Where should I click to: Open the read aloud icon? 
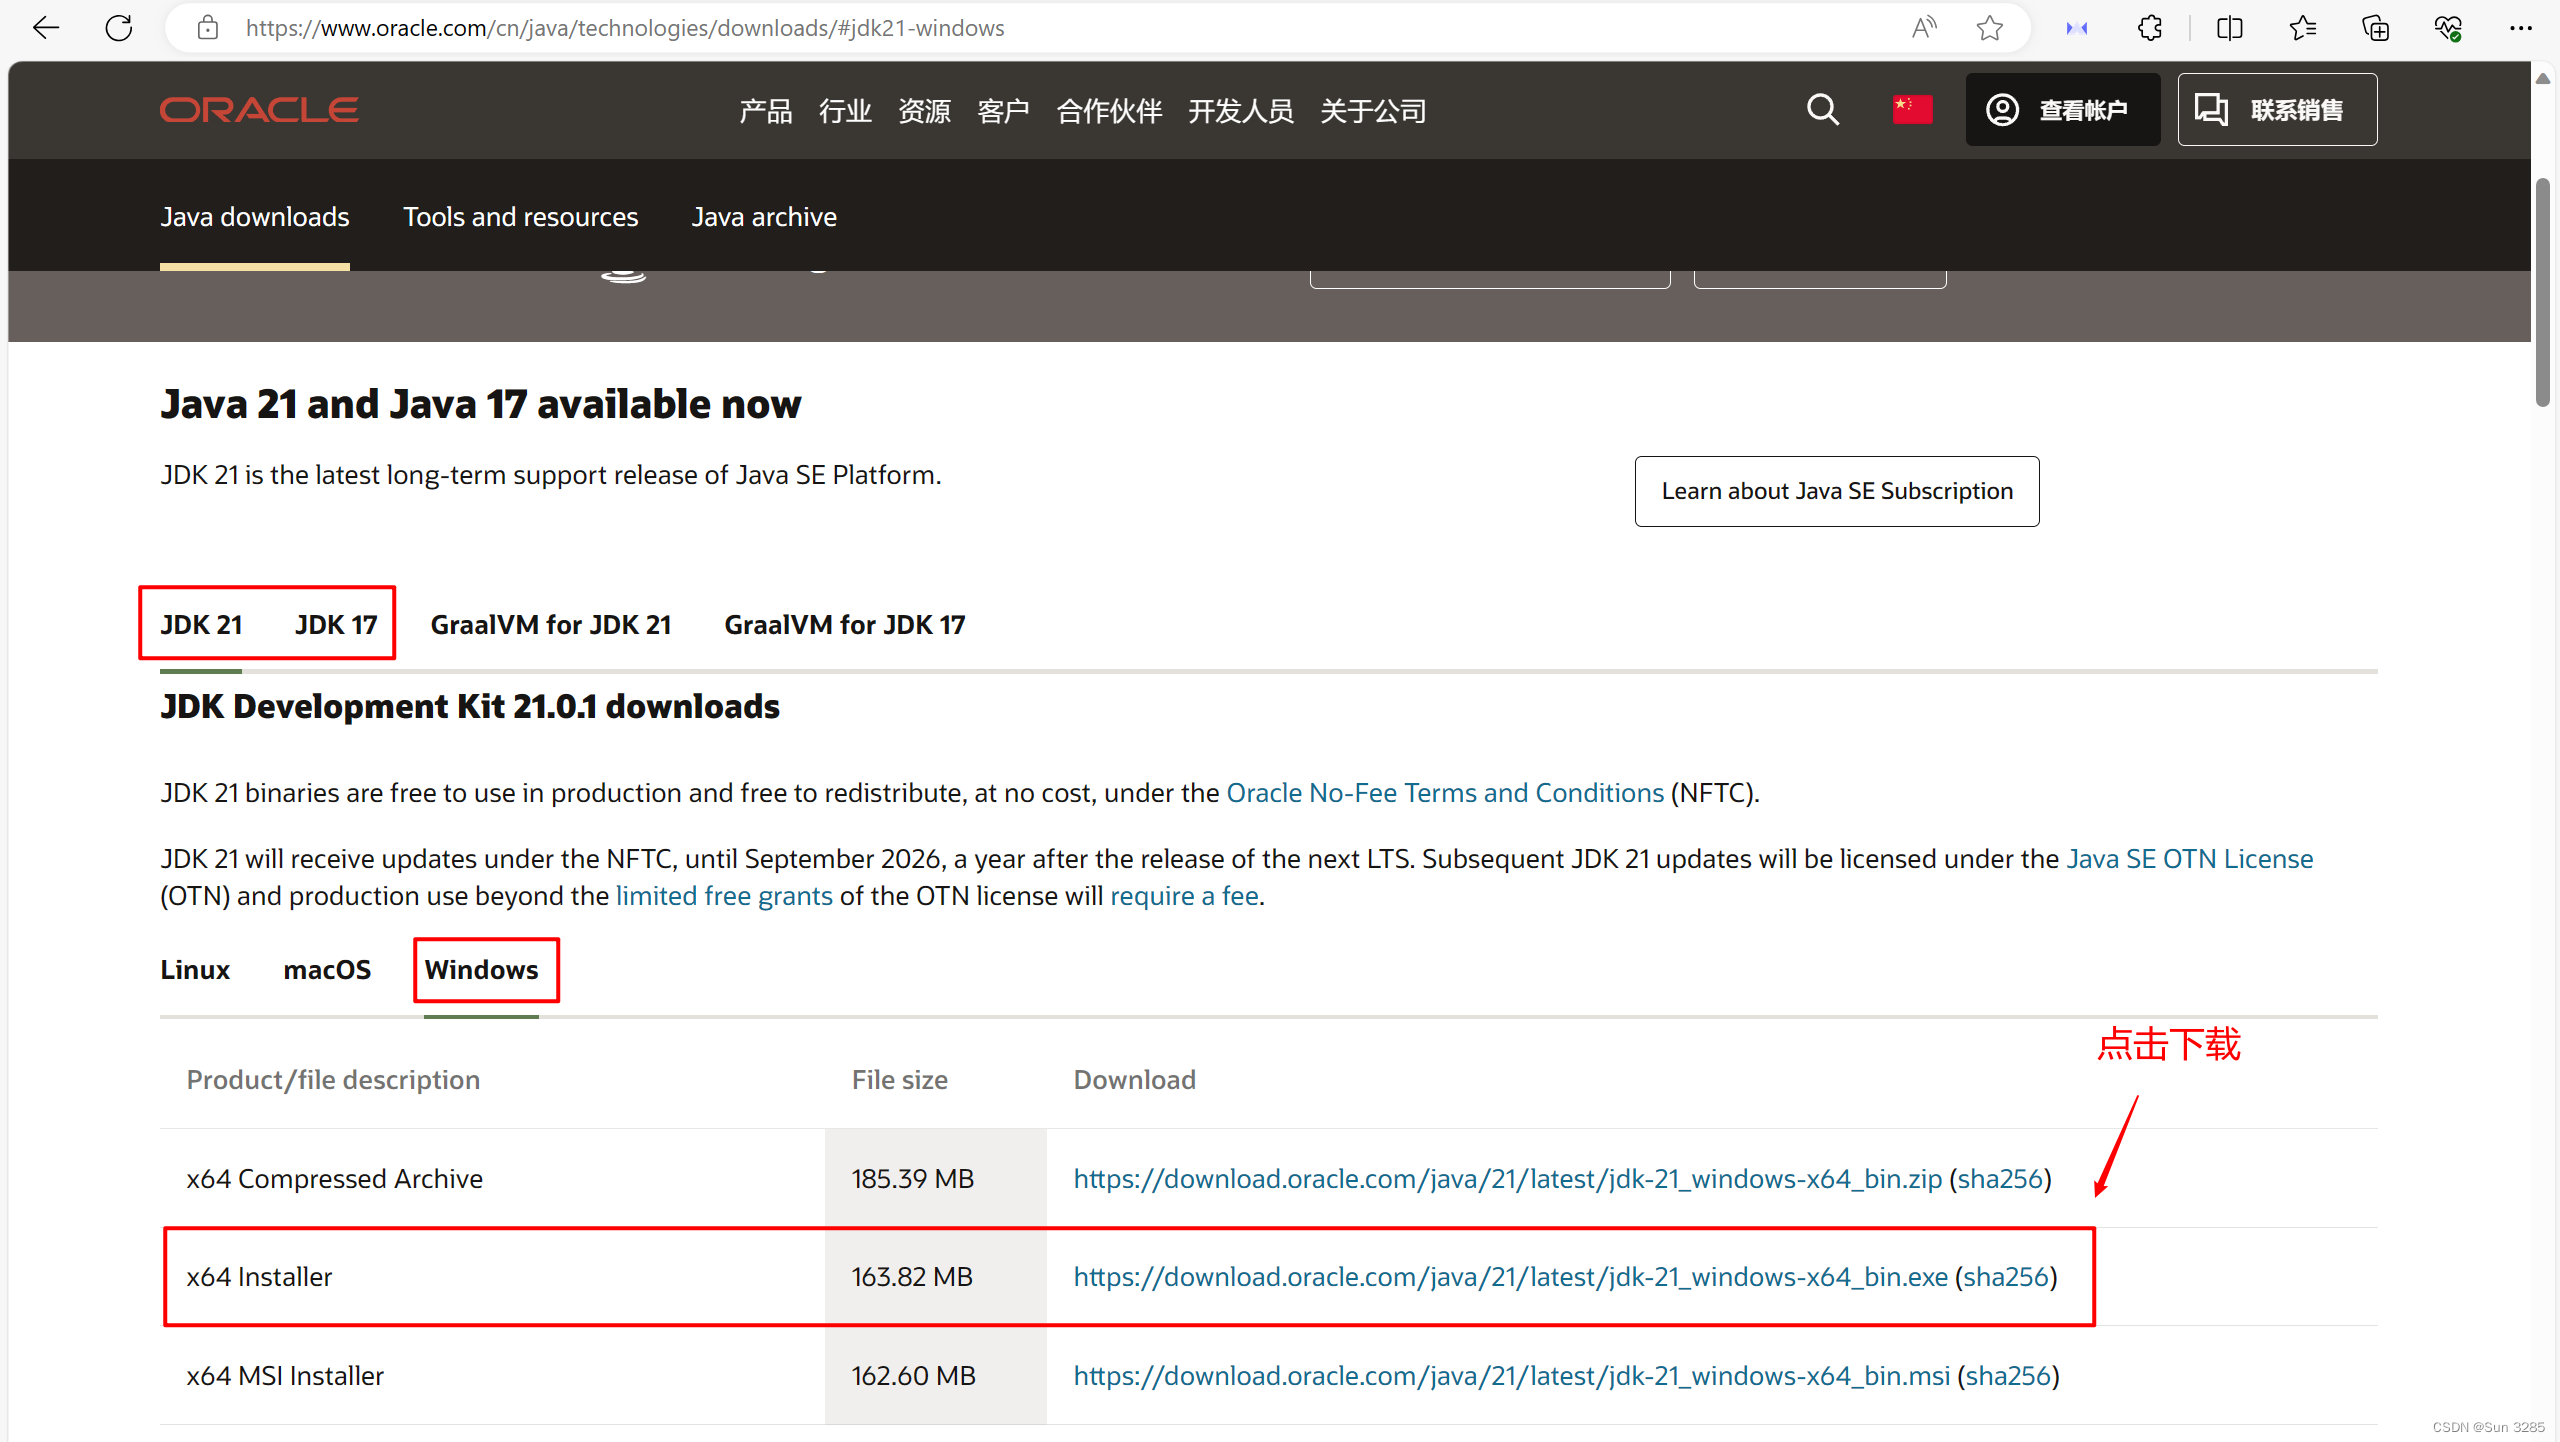click(x=1924, y=28)
